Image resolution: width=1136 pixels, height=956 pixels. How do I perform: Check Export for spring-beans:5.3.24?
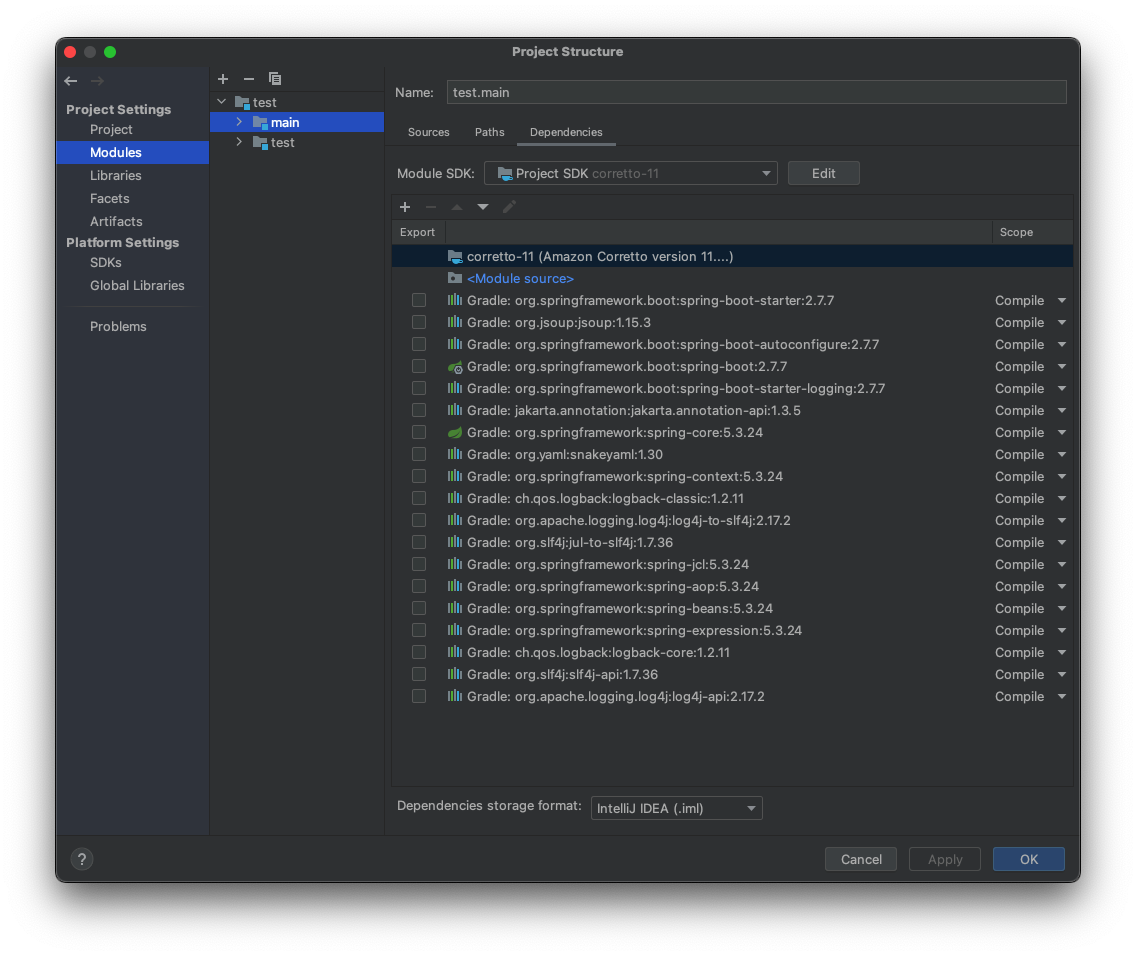[x=419, y=608]
